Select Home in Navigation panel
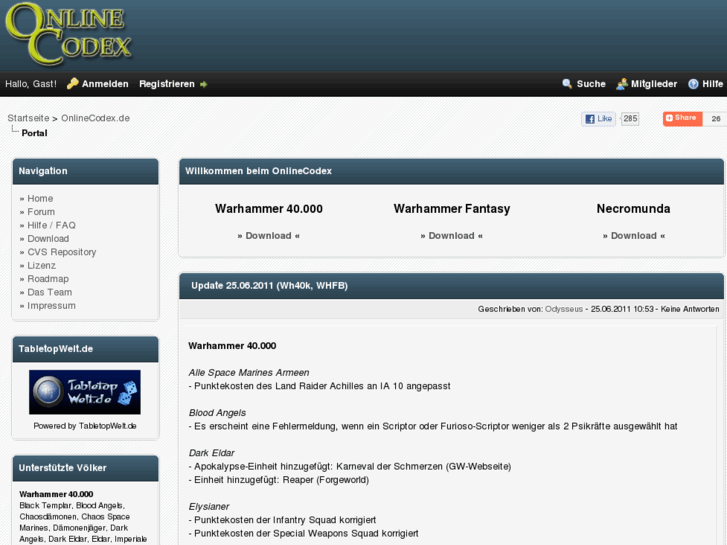This screenshot has height=545, width=727. click(40, 199)
